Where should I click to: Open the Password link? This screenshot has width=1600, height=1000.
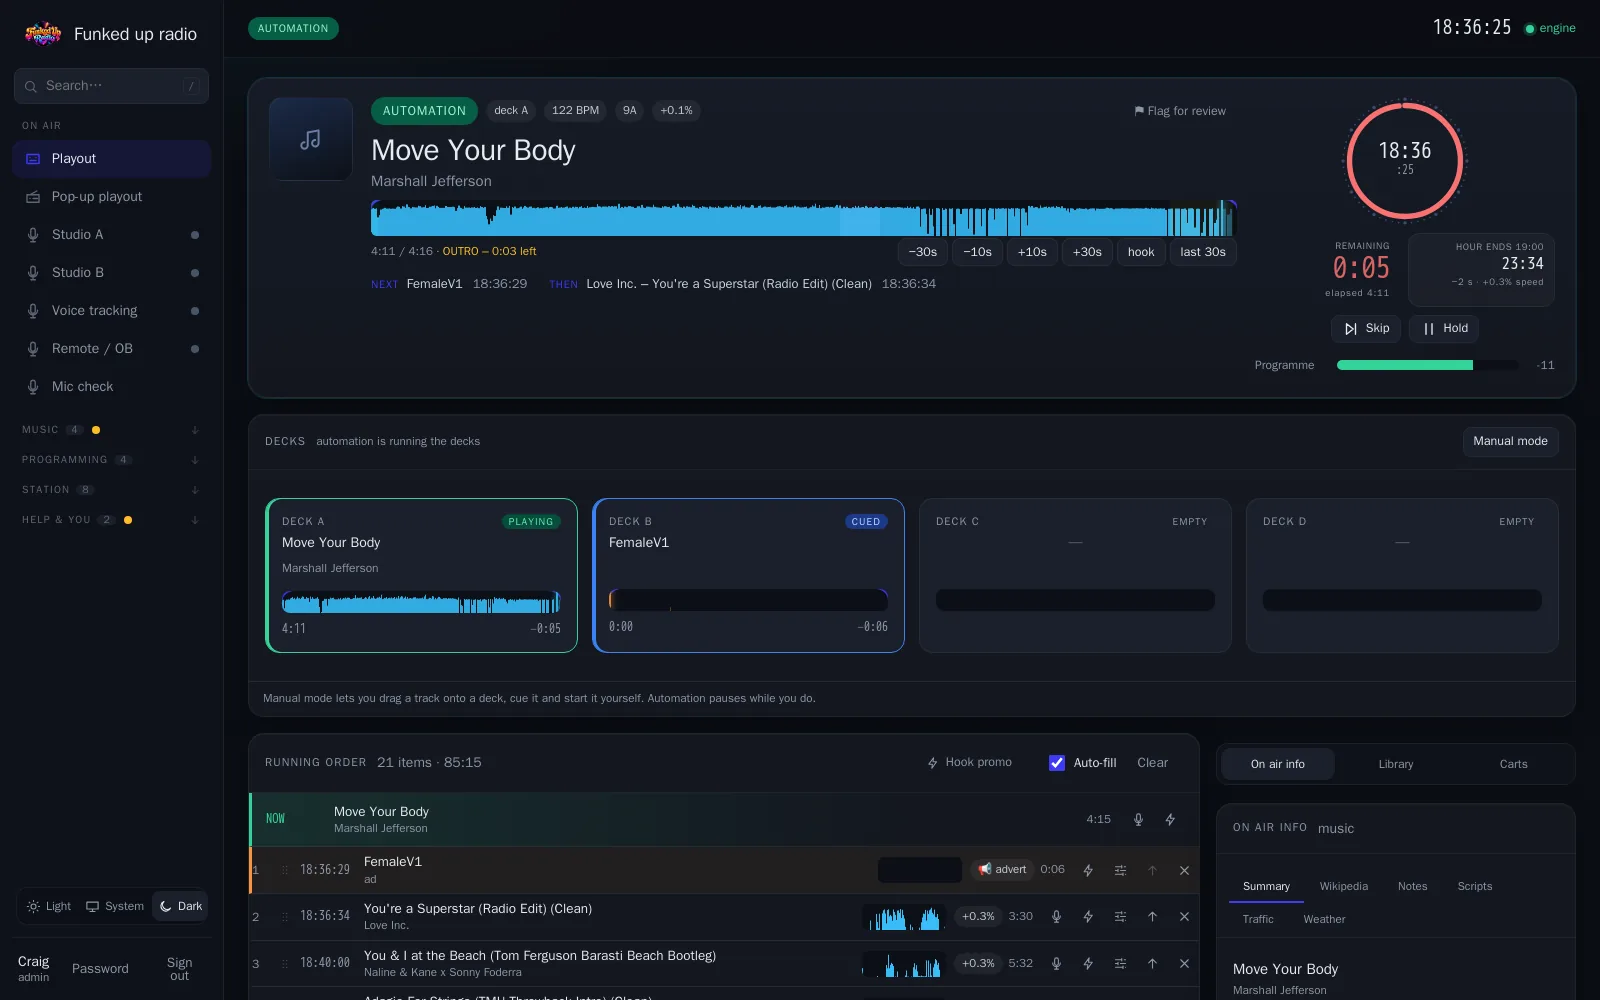(x=100, y=969)
